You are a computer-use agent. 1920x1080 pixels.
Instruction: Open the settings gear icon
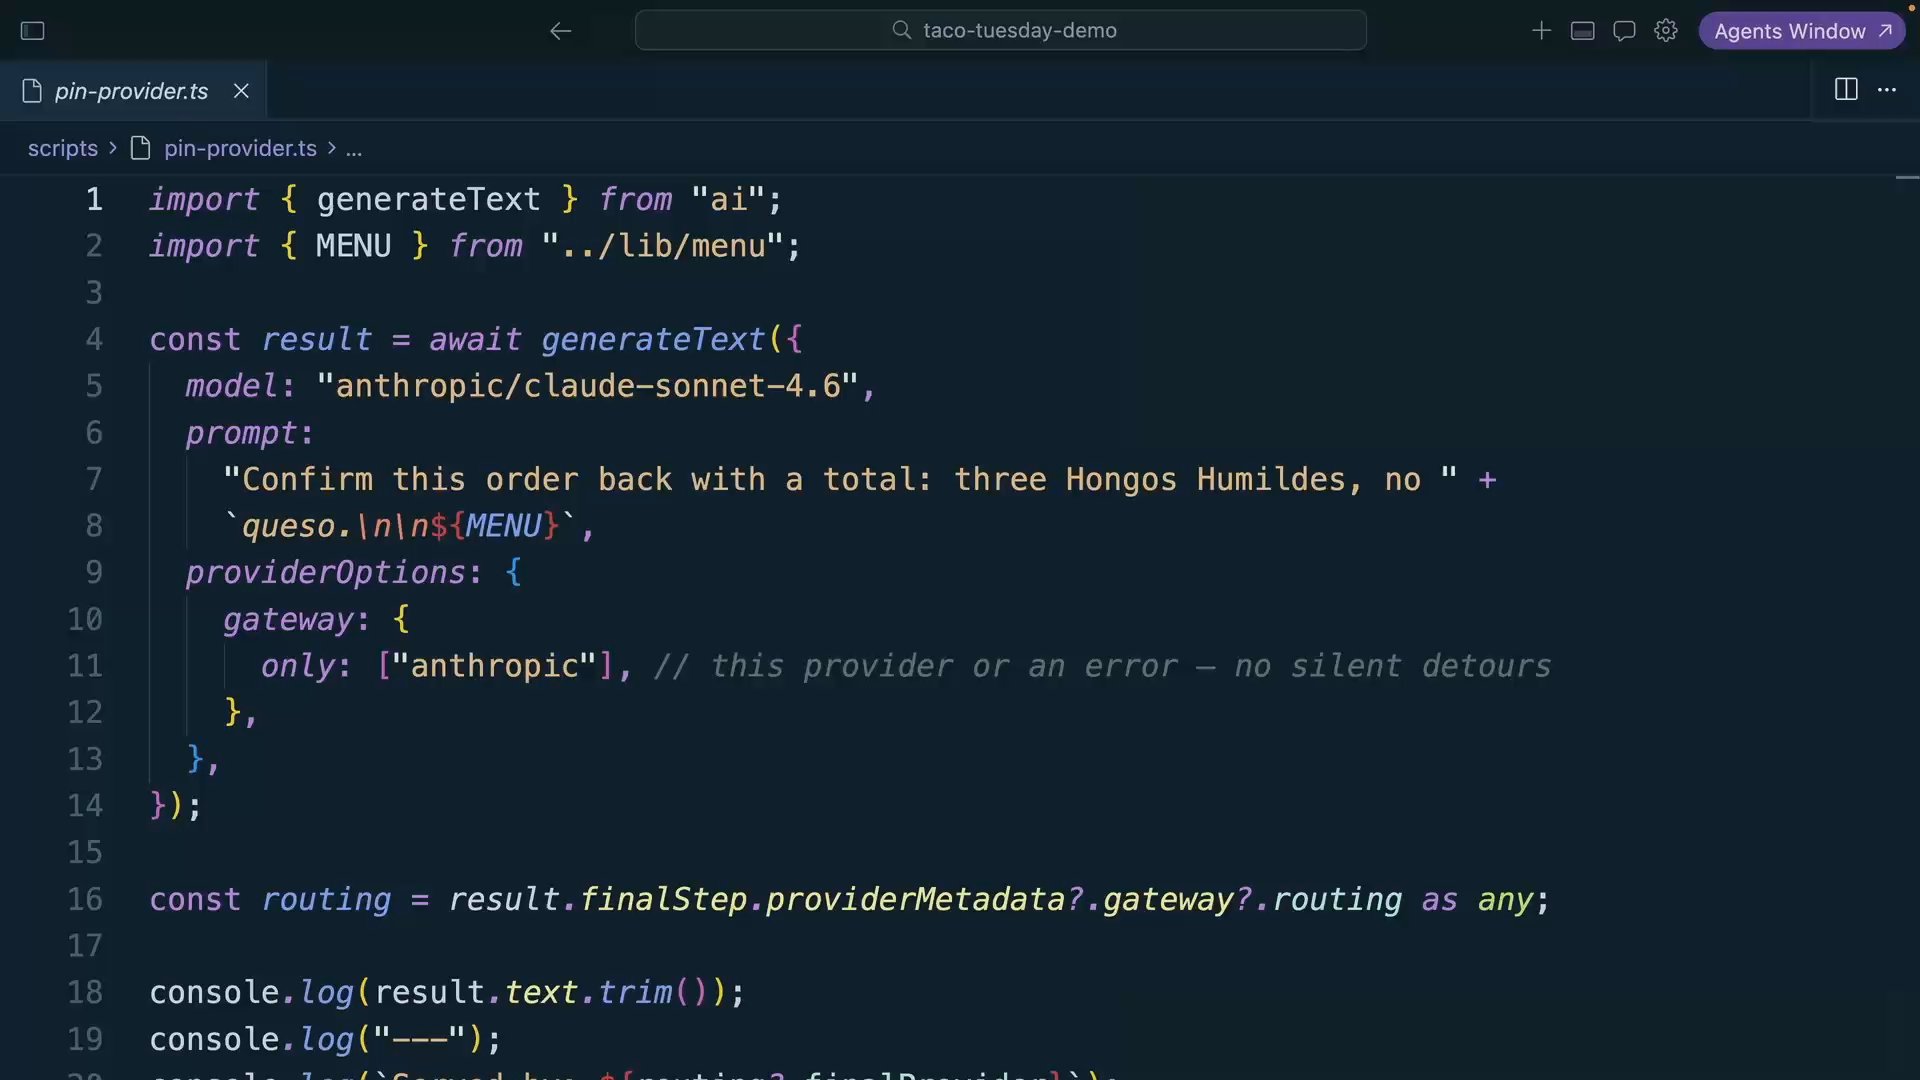click(1666, 31)
